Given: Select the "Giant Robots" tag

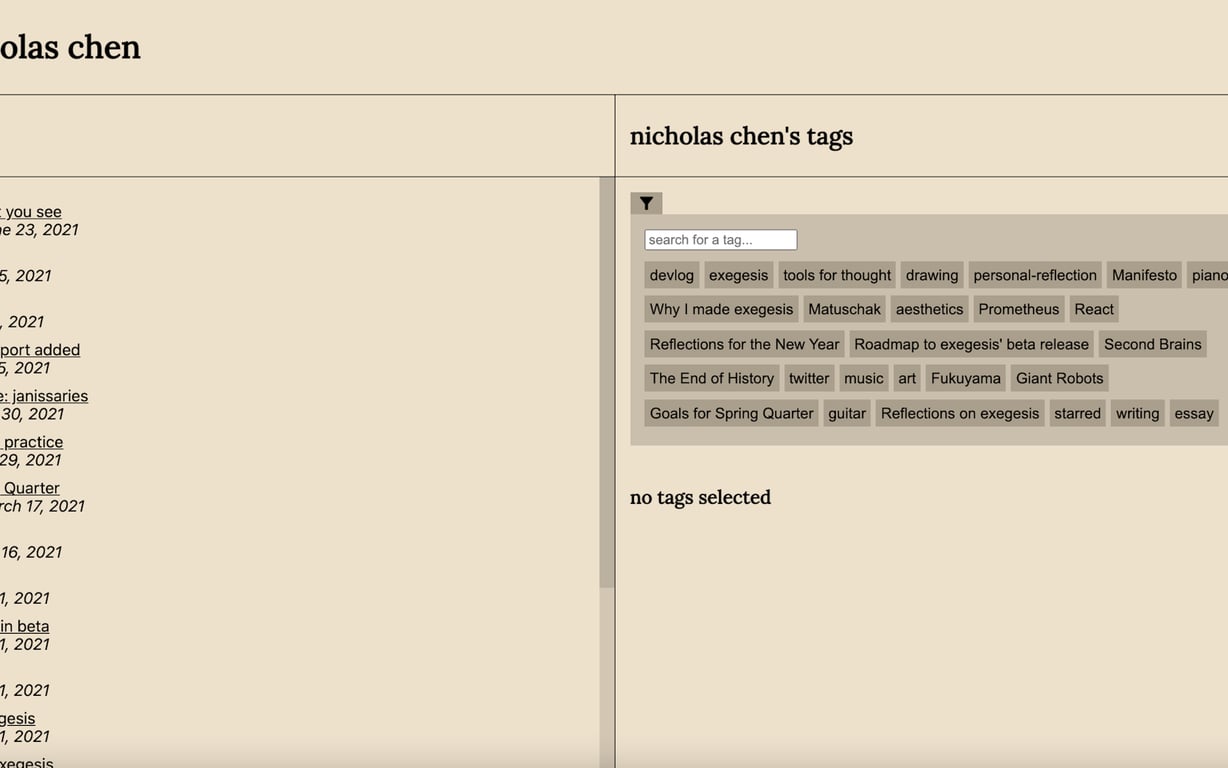Looking at the screenshot, I should point(1059,378).
